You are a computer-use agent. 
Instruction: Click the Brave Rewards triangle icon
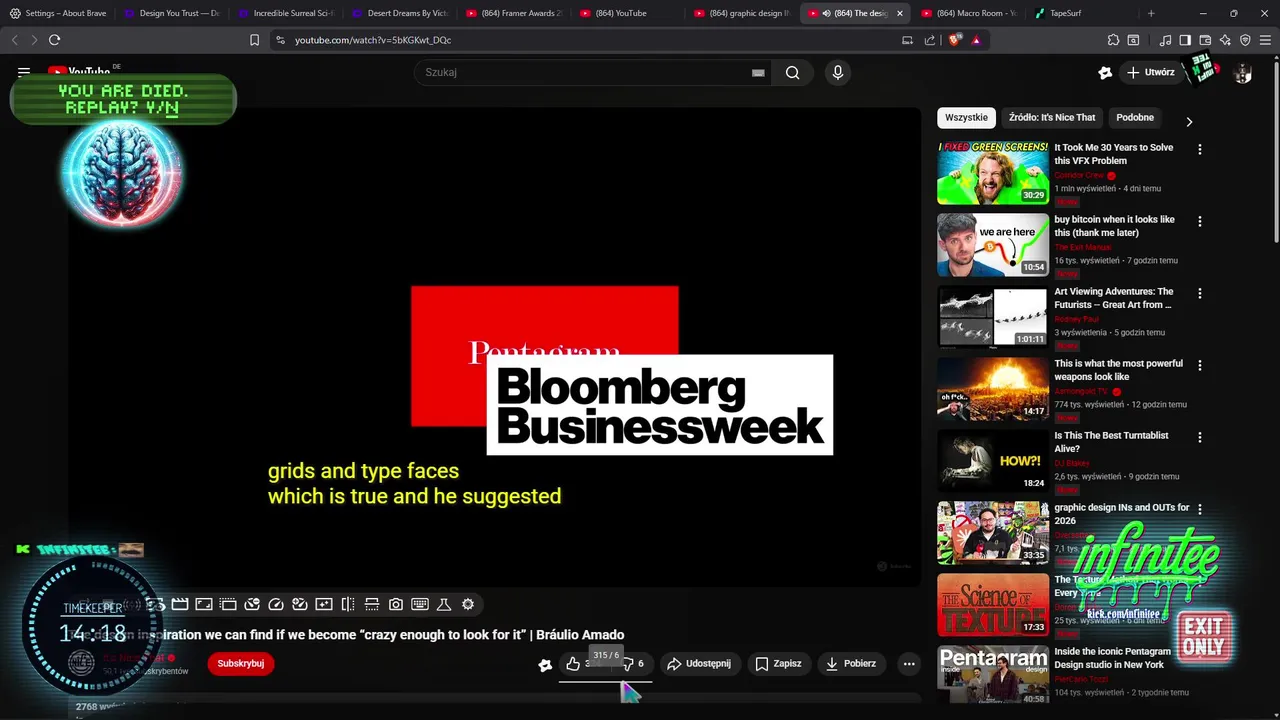tap(976, 40)
